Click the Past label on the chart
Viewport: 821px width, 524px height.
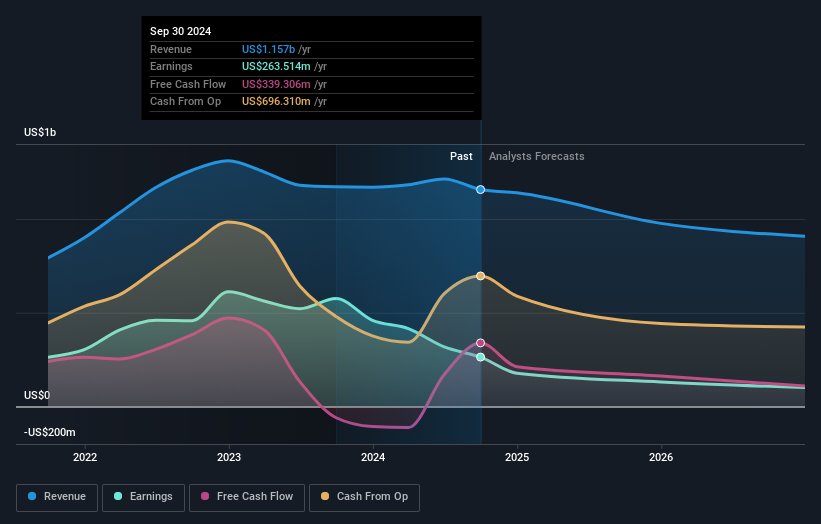tap(461, 156)
